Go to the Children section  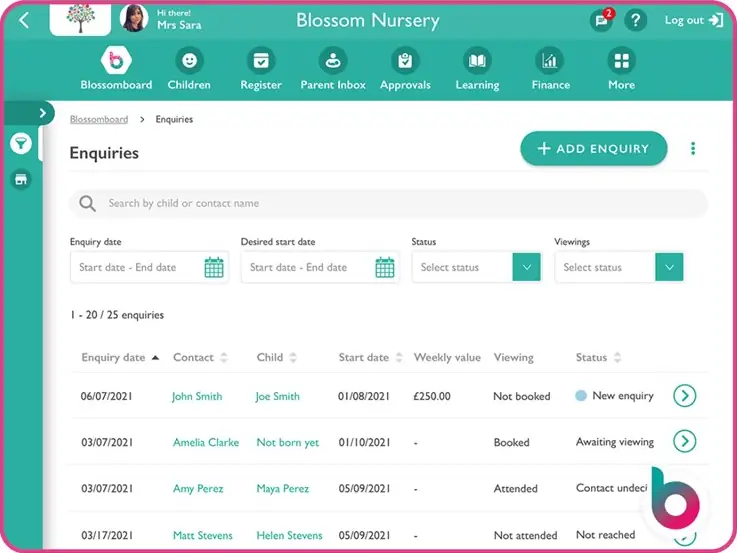pyautogui.click(x=189, y=68)
